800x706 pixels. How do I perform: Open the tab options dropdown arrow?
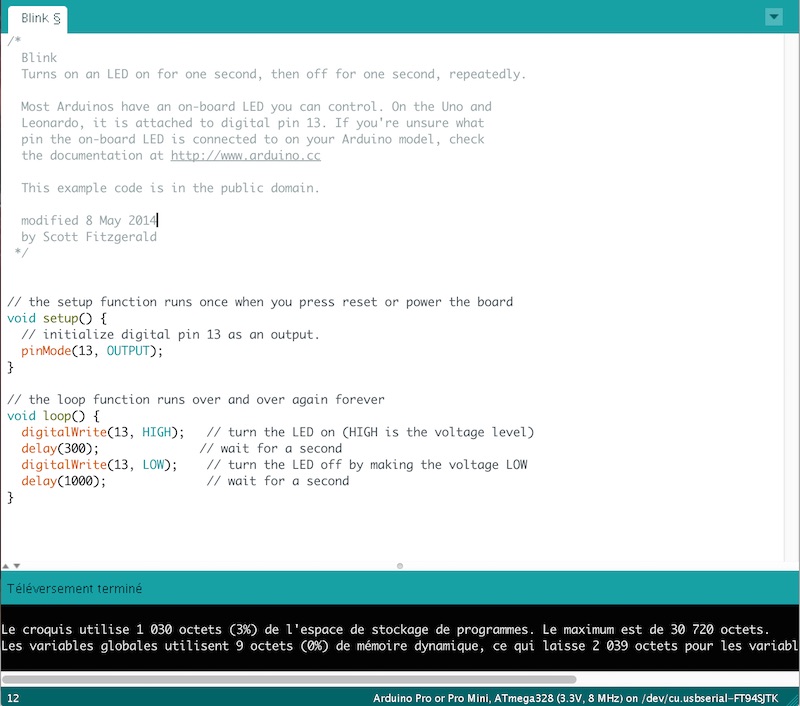[774, 17]
